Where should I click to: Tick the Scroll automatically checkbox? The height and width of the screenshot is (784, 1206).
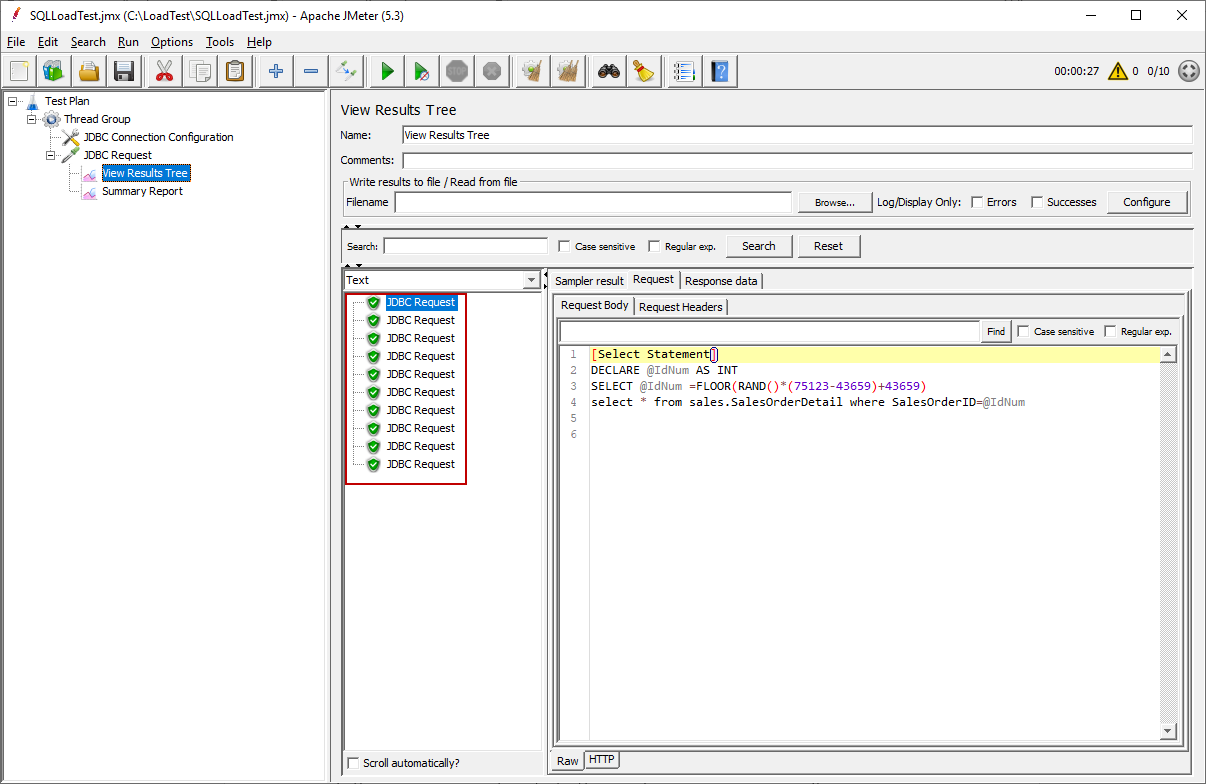pos(353,763)
